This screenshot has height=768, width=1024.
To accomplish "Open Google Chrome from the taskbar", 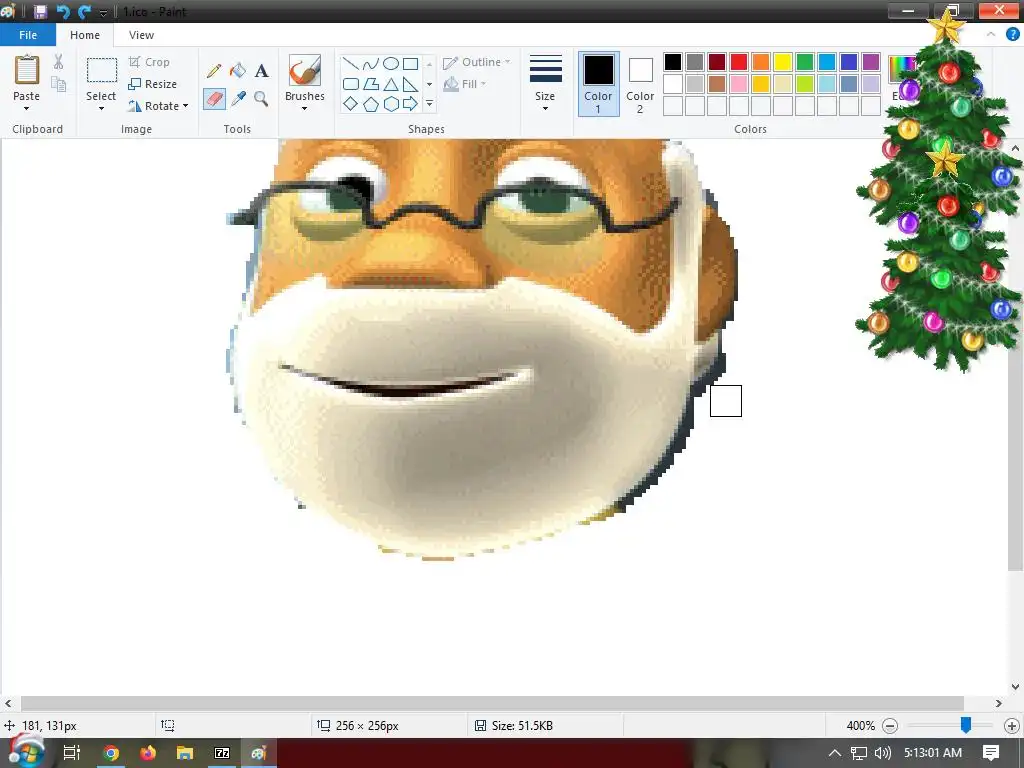I will point(111,753).
